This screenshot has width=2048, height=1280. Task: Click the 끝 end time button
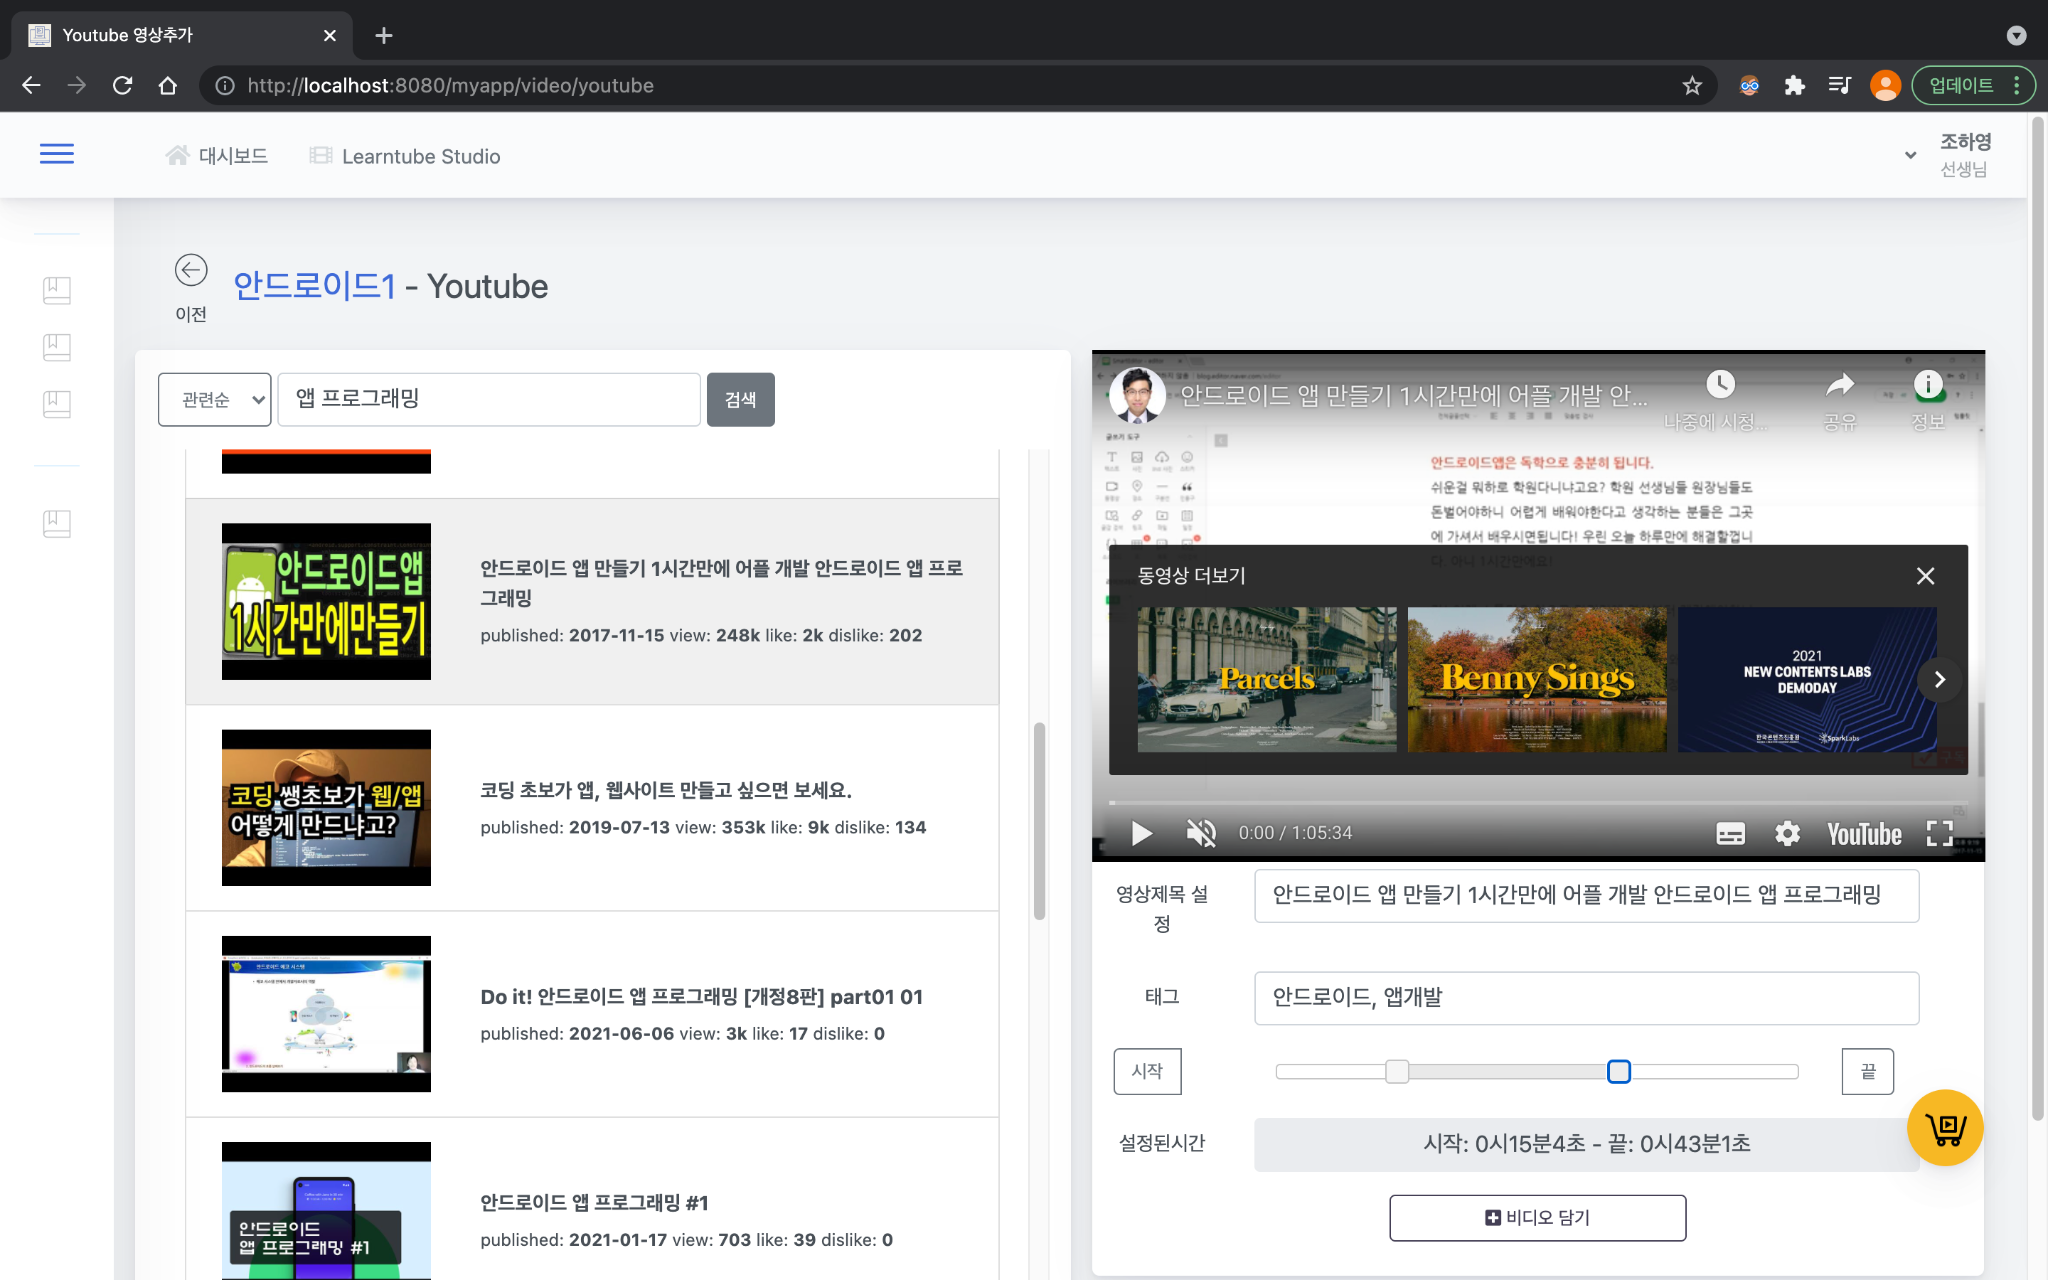click(x=1867, y=1072)
